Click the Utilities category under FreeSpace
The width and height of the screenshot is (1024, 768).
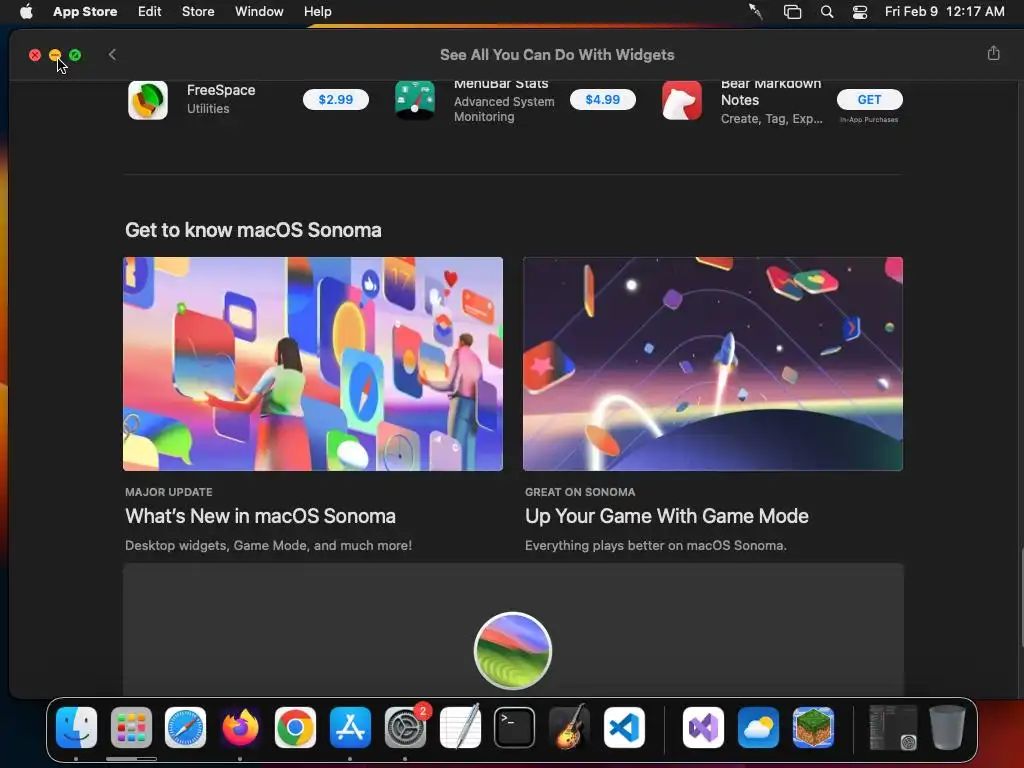208,108
